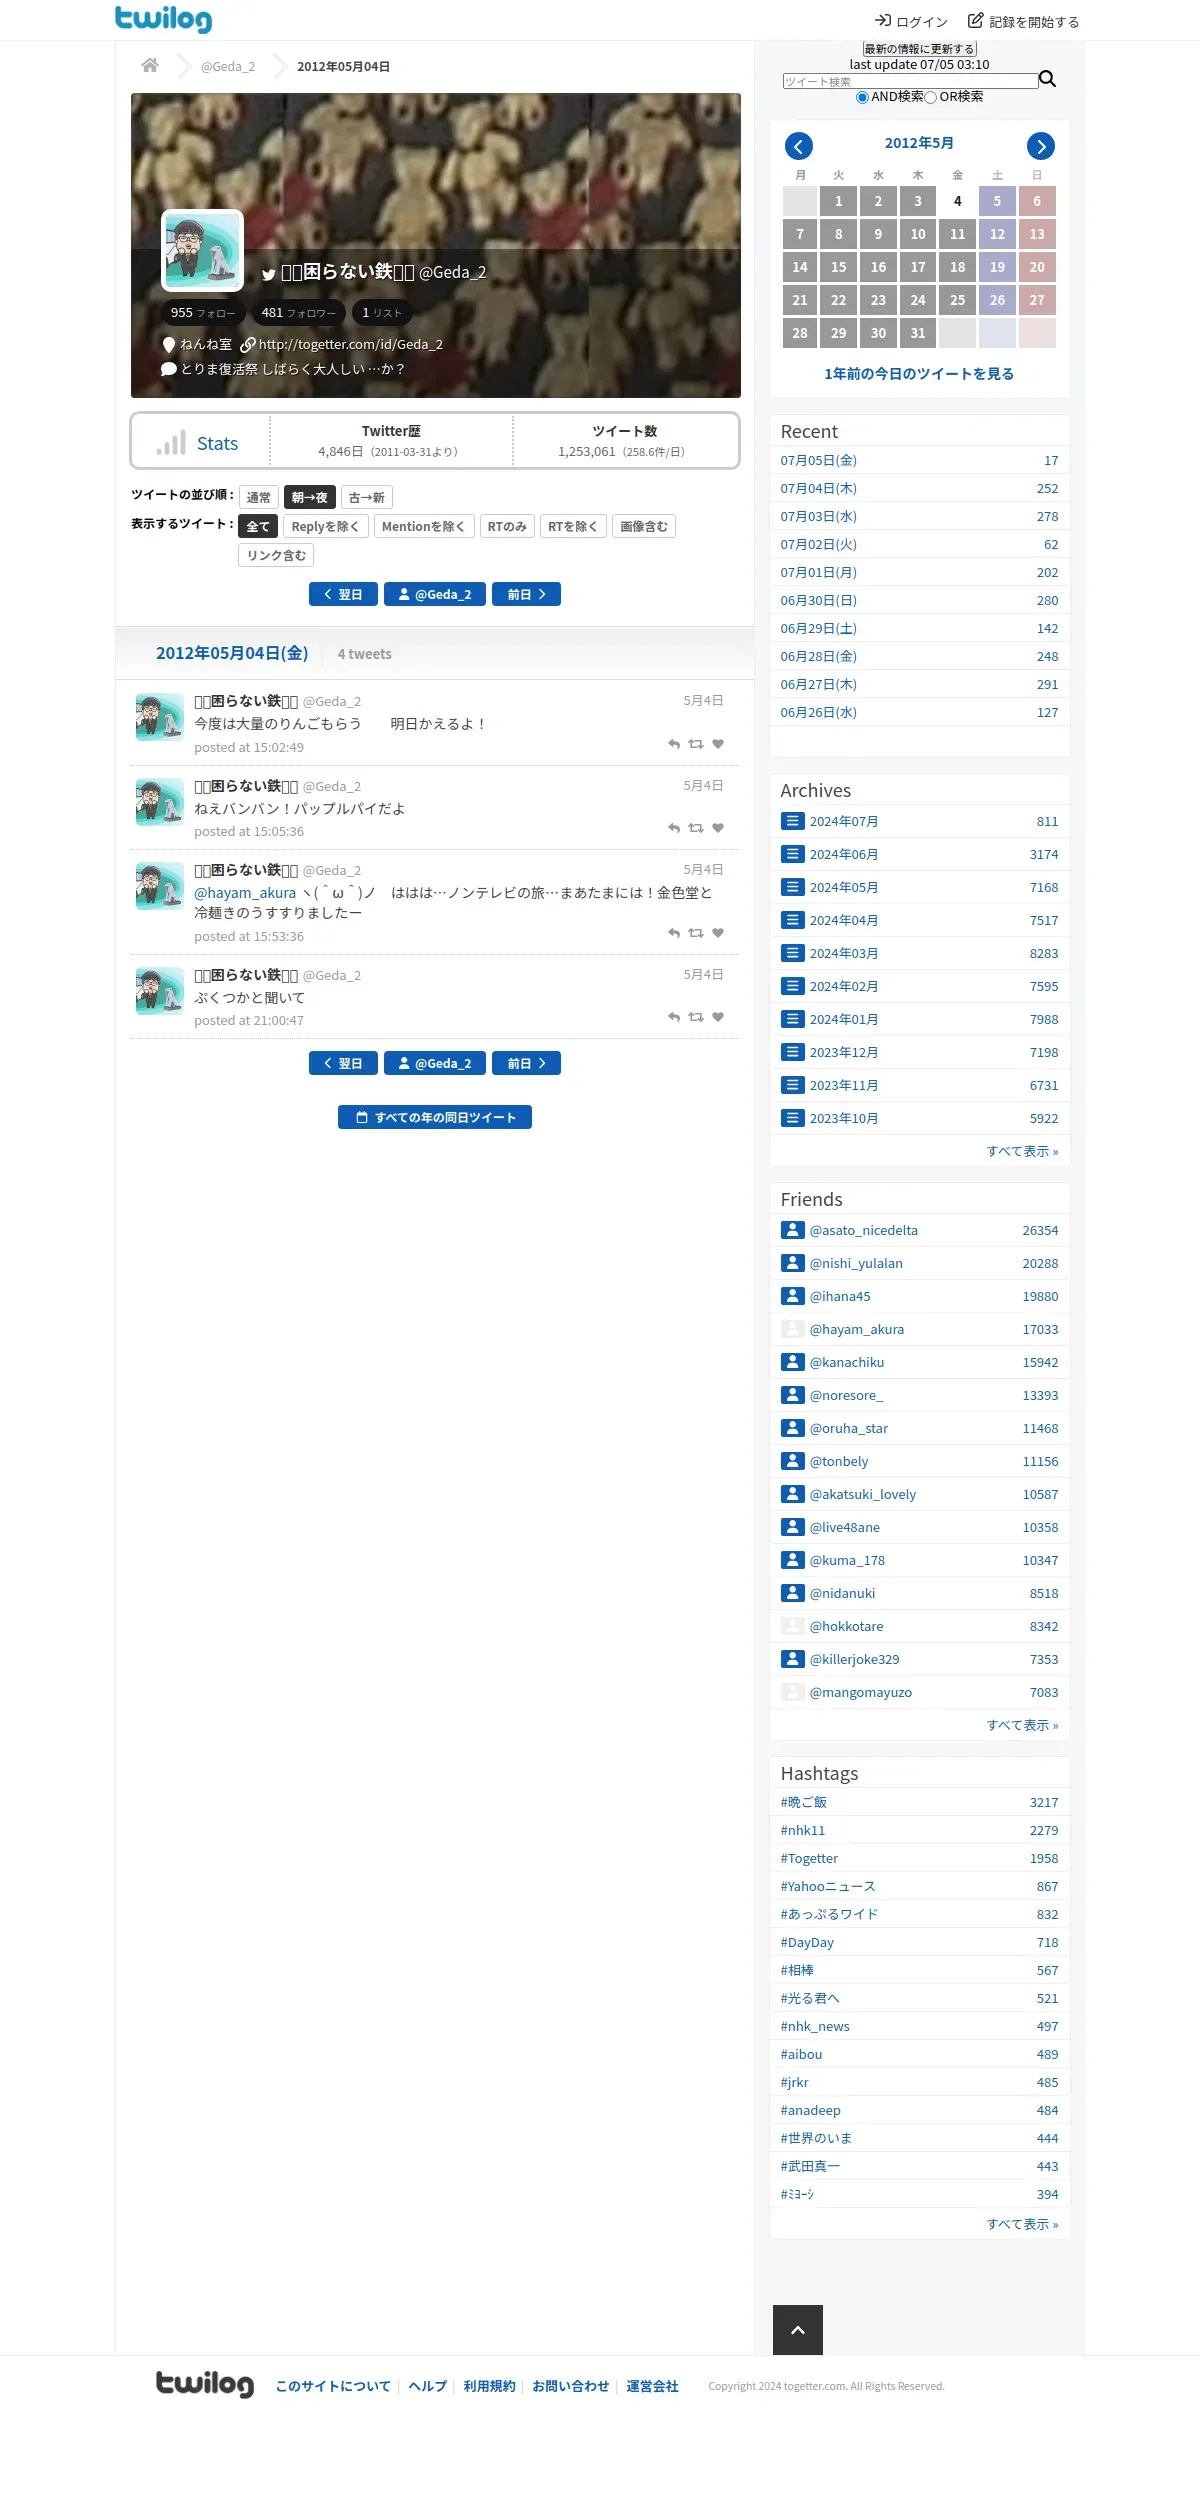Open archive 2024年03月
The width and height of the screenshot is (1200, 2506).
point(844,953)
